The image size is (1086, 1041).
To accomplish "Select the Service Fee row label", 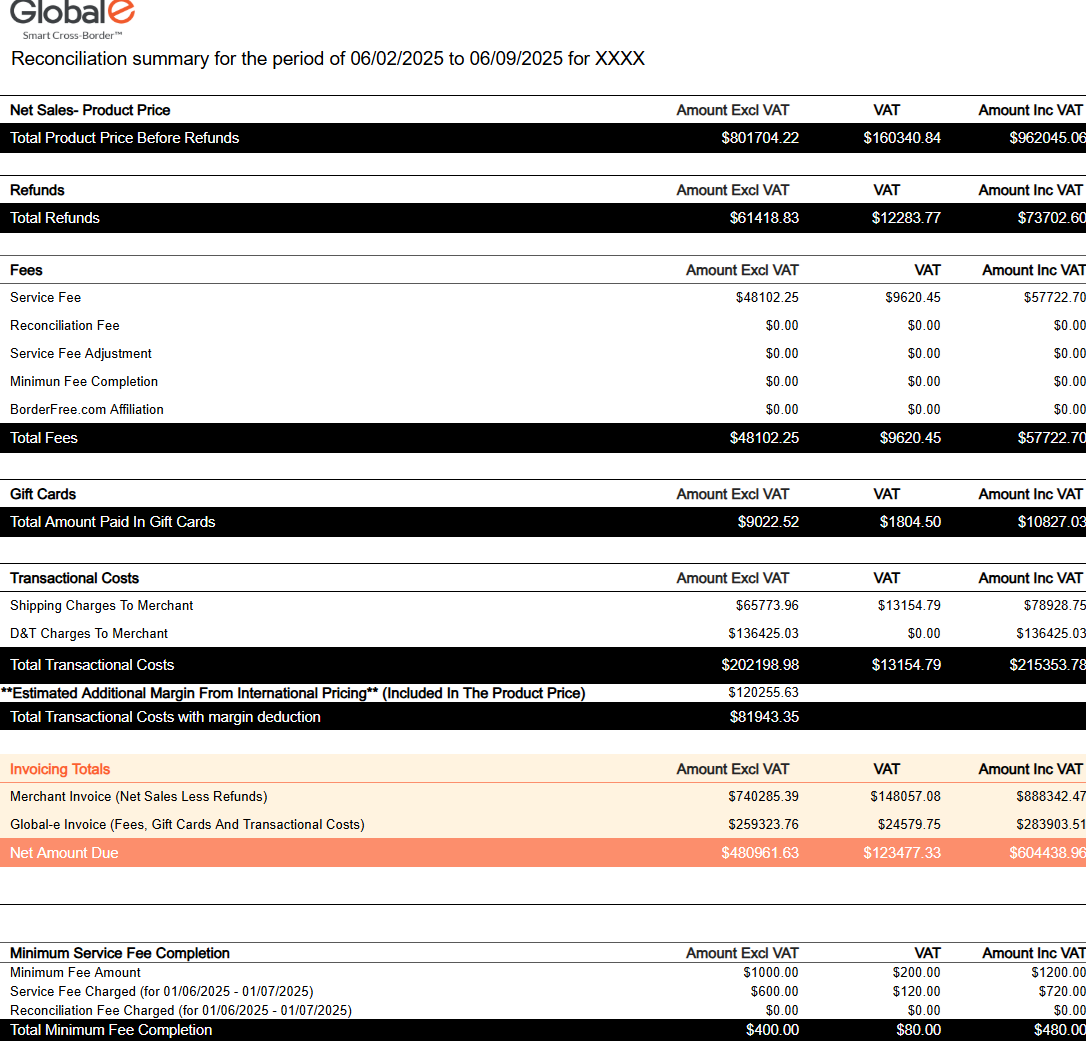I will tap(45, 298).
